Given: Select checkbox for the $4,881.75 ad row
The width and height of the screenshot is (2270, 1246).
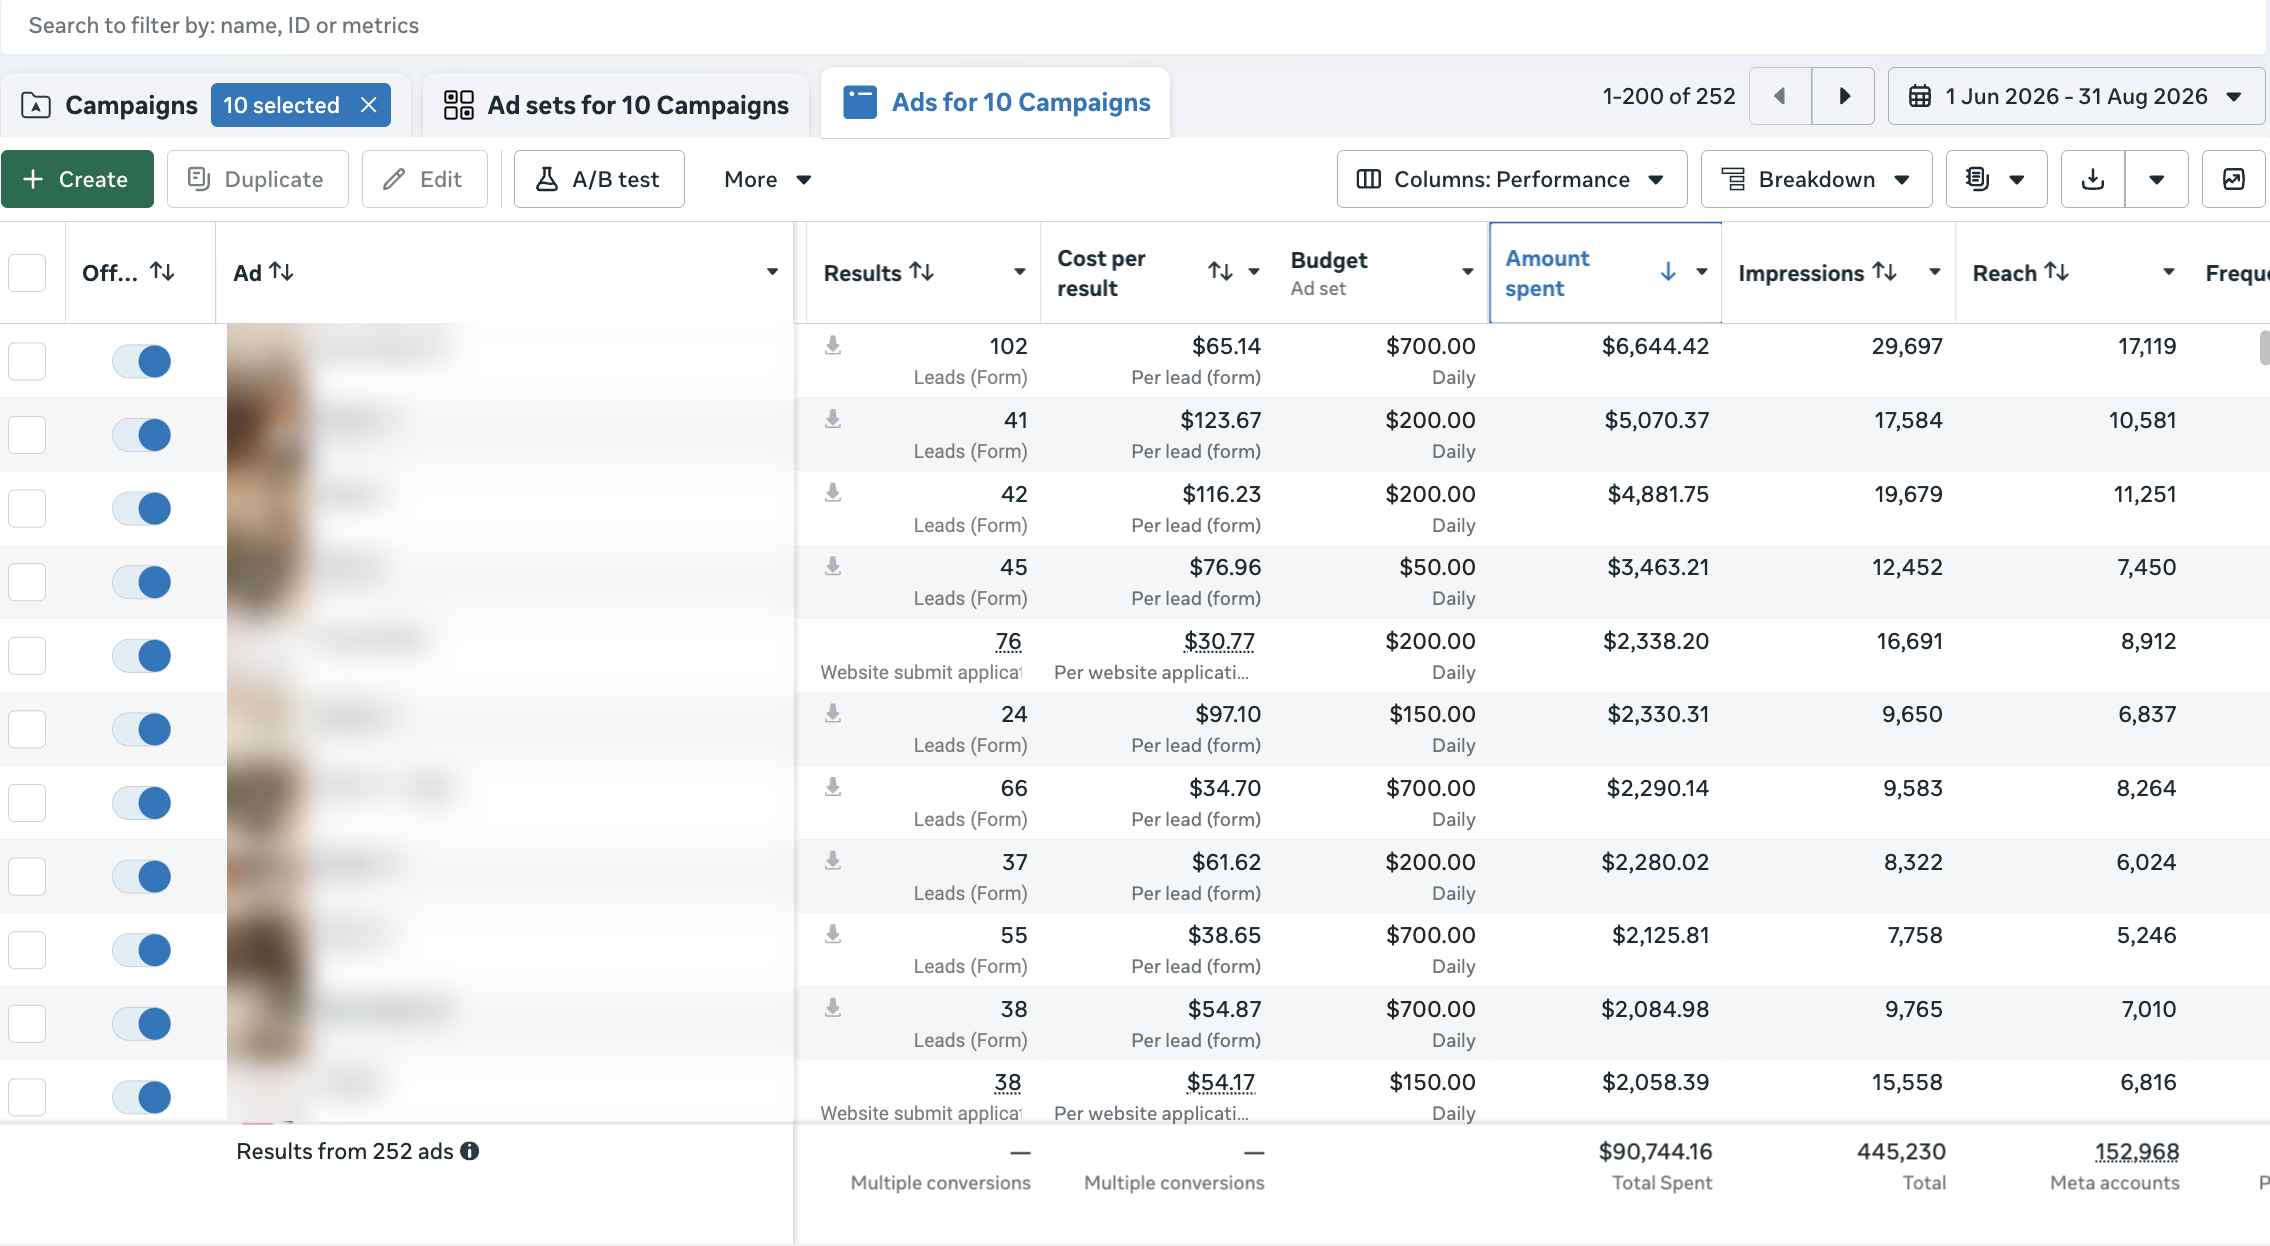Looking at the screenshot, I should coord(27,508).
